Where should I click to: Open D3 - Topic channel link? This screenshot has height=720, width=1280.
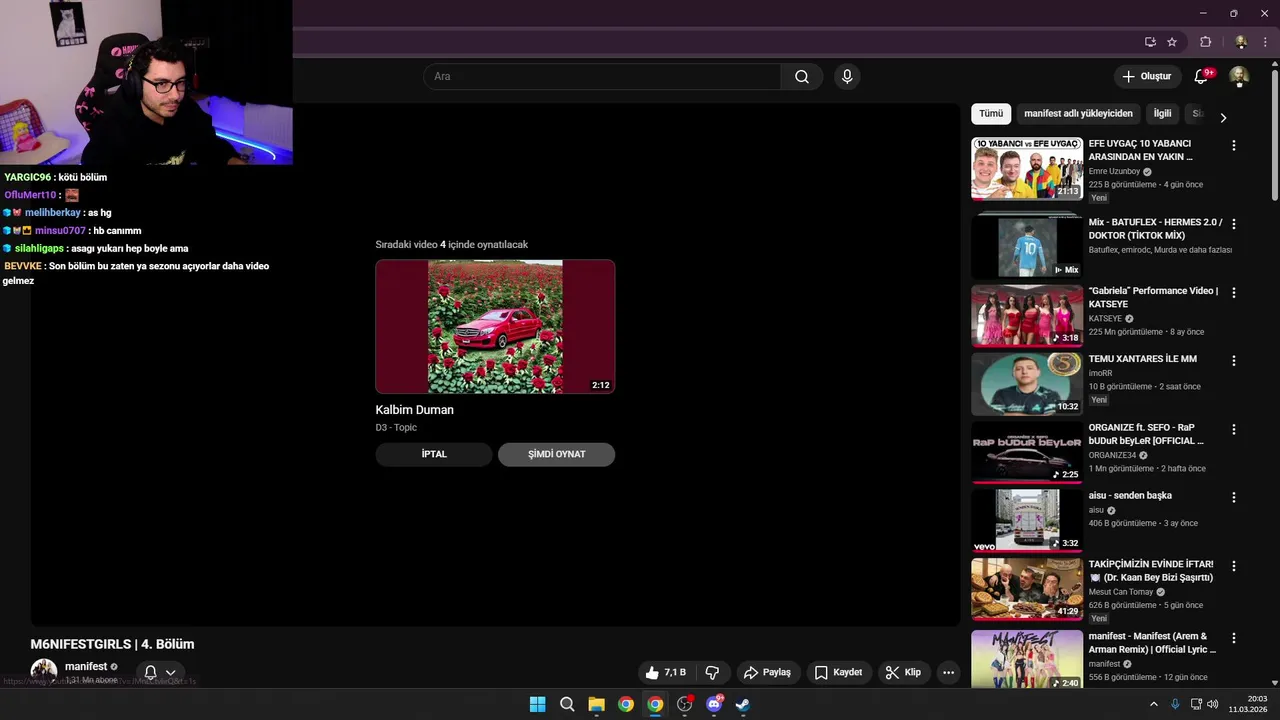tap(396, 428)
